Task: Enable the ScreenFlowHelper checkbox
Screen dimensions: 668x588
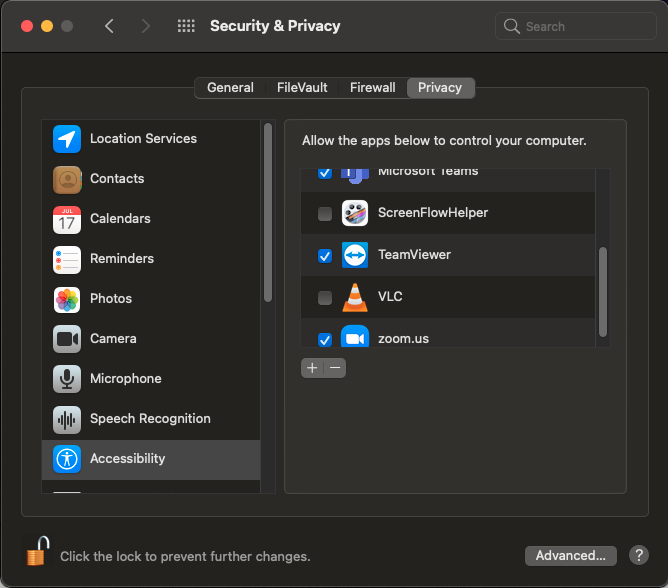Action: tap(325, 213)
